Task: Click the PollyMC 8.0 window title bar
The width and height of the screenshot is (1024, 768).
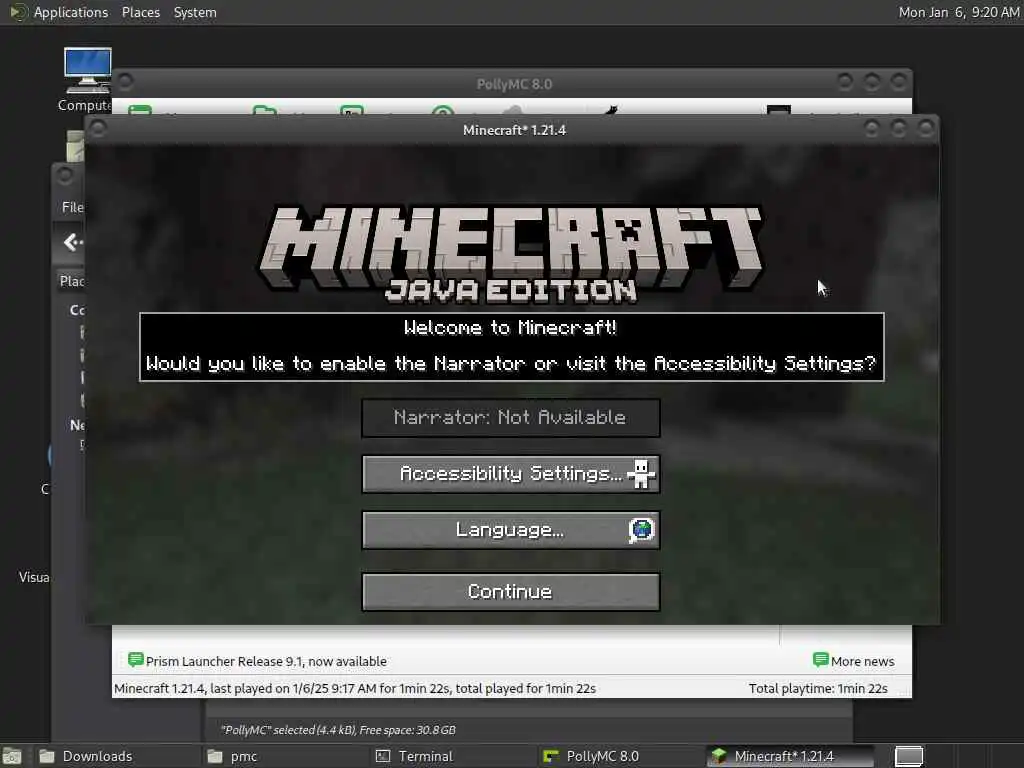Action: point(514,84)
